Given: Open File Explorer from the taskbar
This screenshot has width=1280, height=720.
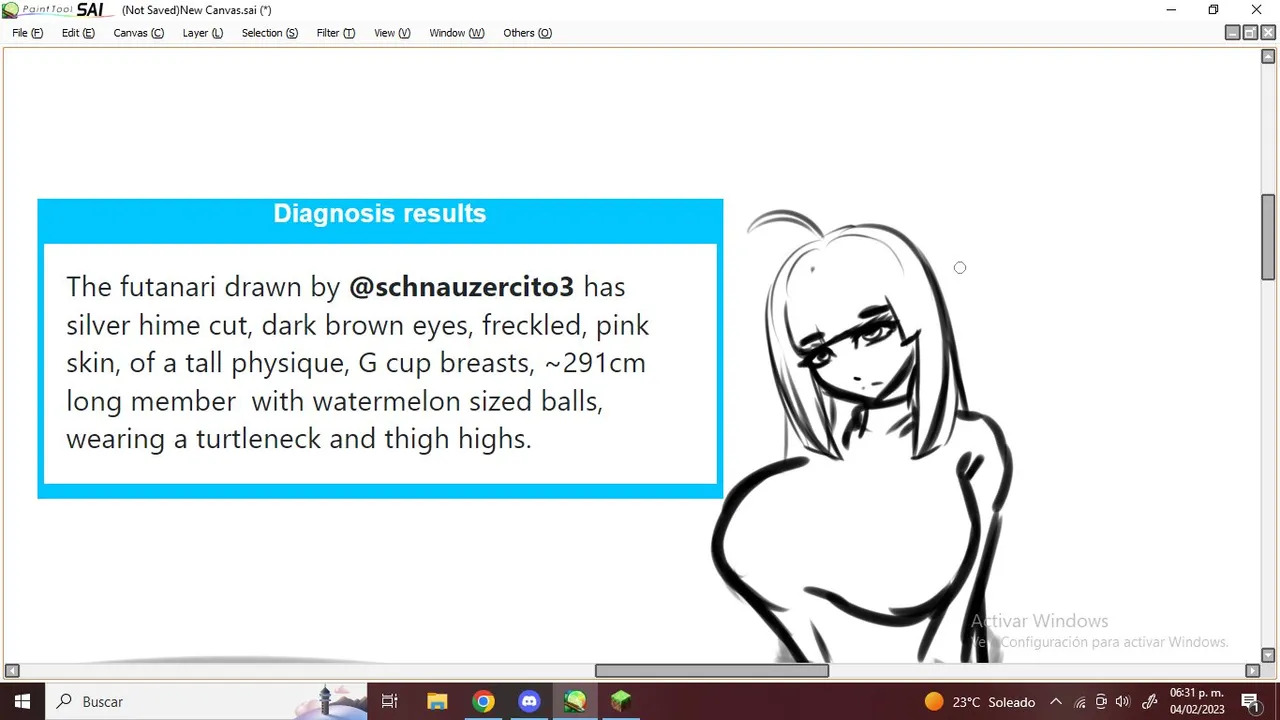Looking at the screenshot, I should coord(437,701).
